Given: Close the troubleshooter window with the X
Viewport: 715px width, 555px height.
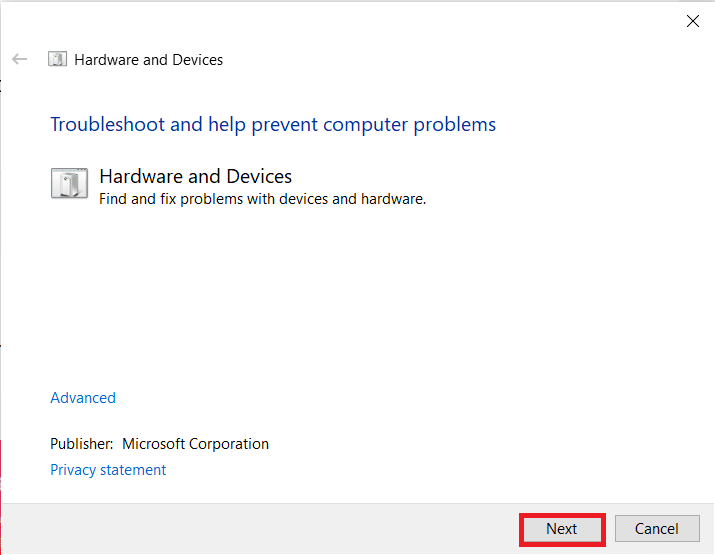Looking at the screenshot, I should tap(693, 21).
